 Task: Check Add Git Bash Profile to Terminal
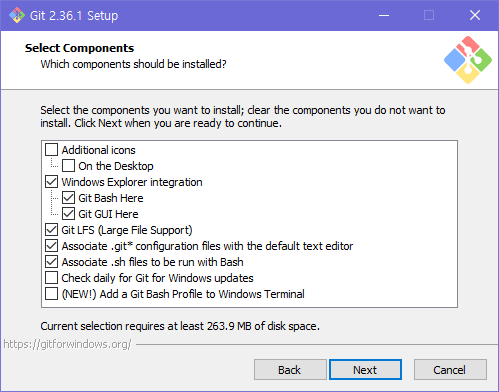click(x=51, y=294)
